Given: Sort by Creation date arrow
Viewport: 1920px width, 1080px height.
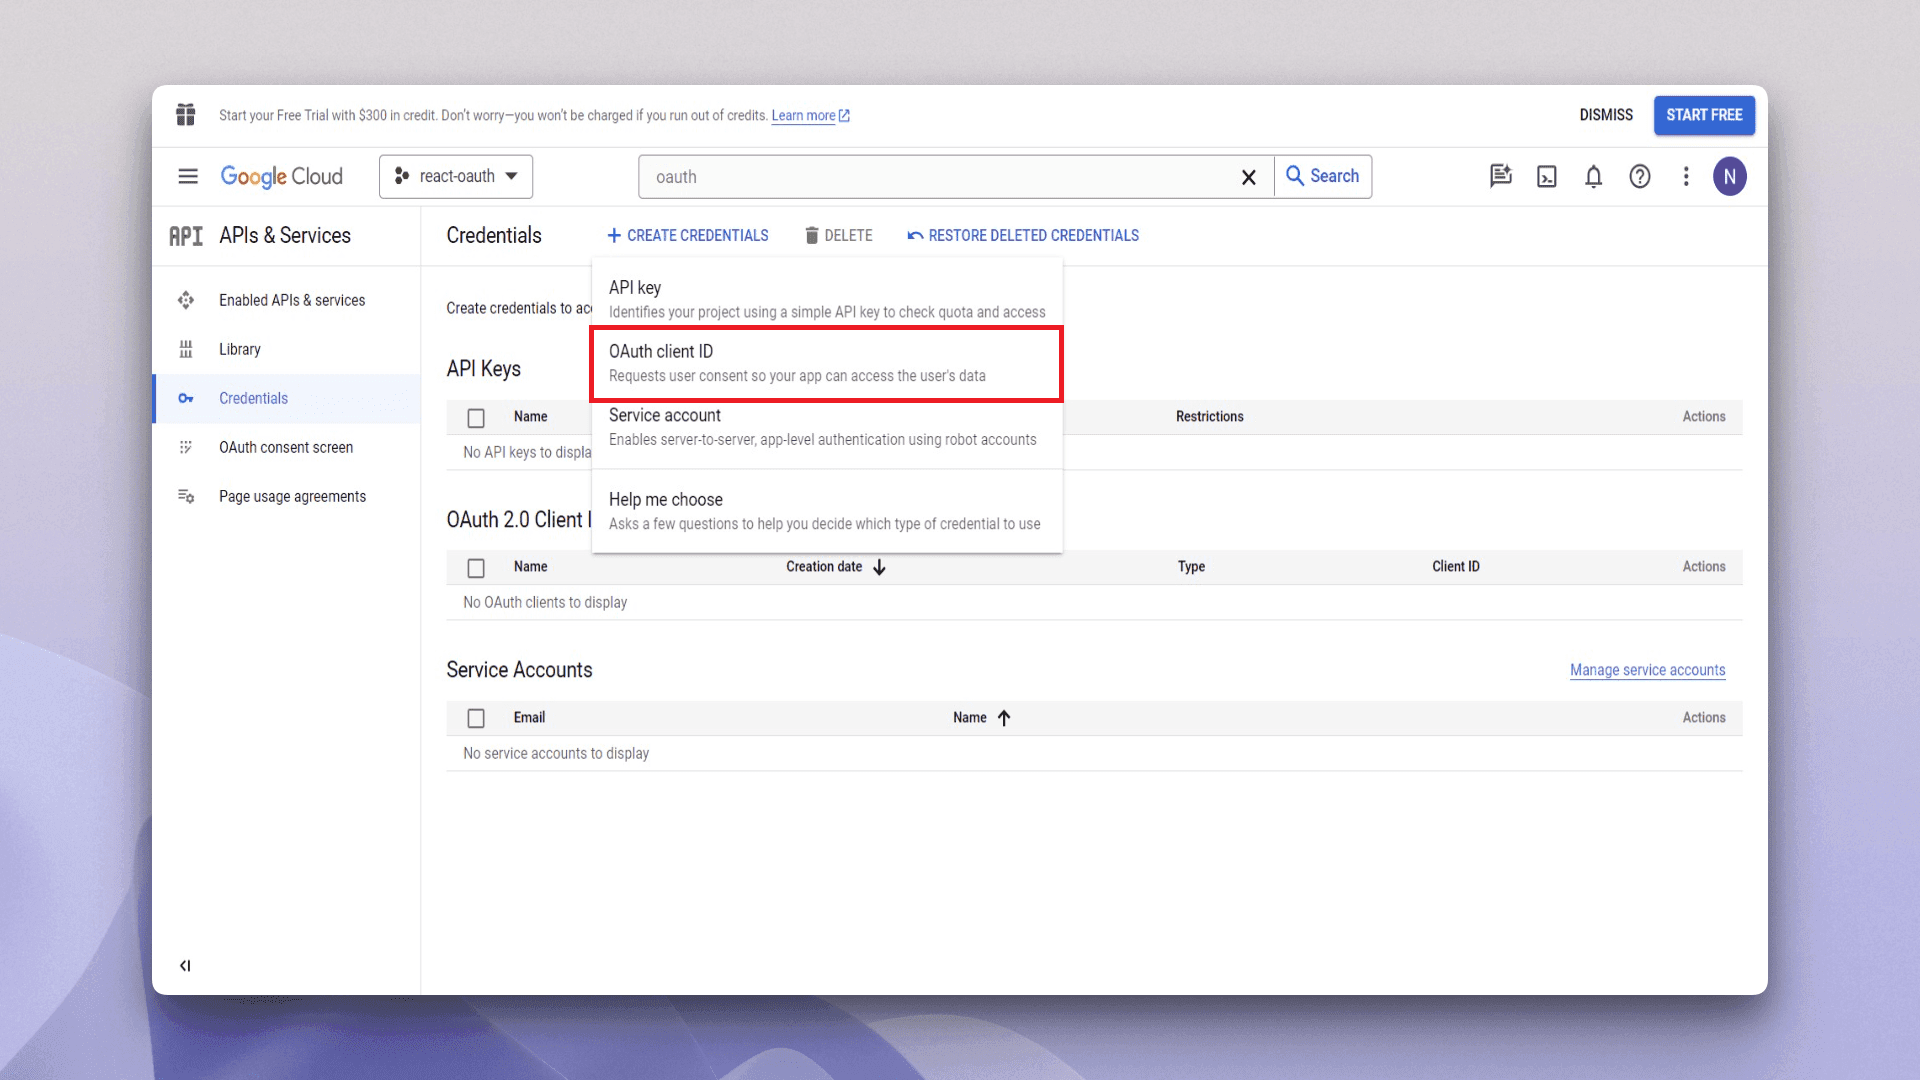Looking at the screenshot, I should tap(879, 567).
